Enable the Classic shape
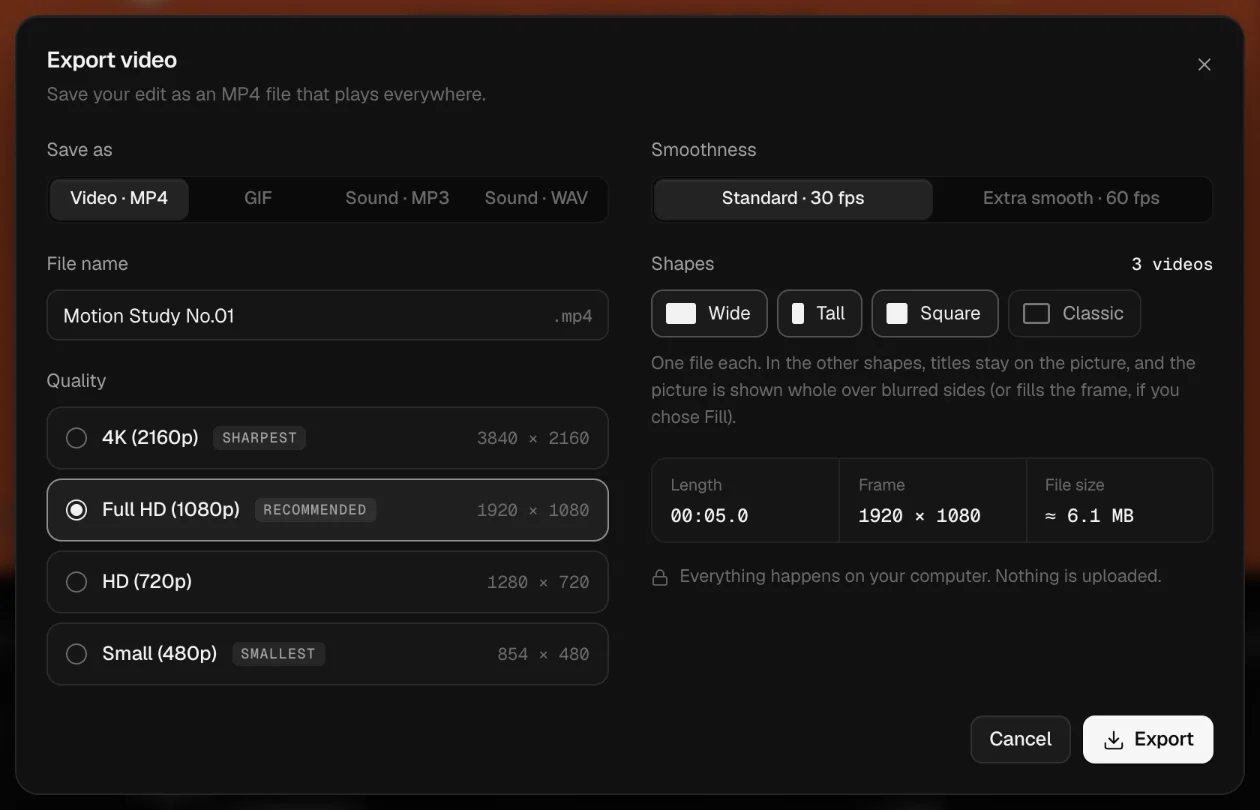Image resolution: width=1260 pixels, height=810 pixels. 1074,313
